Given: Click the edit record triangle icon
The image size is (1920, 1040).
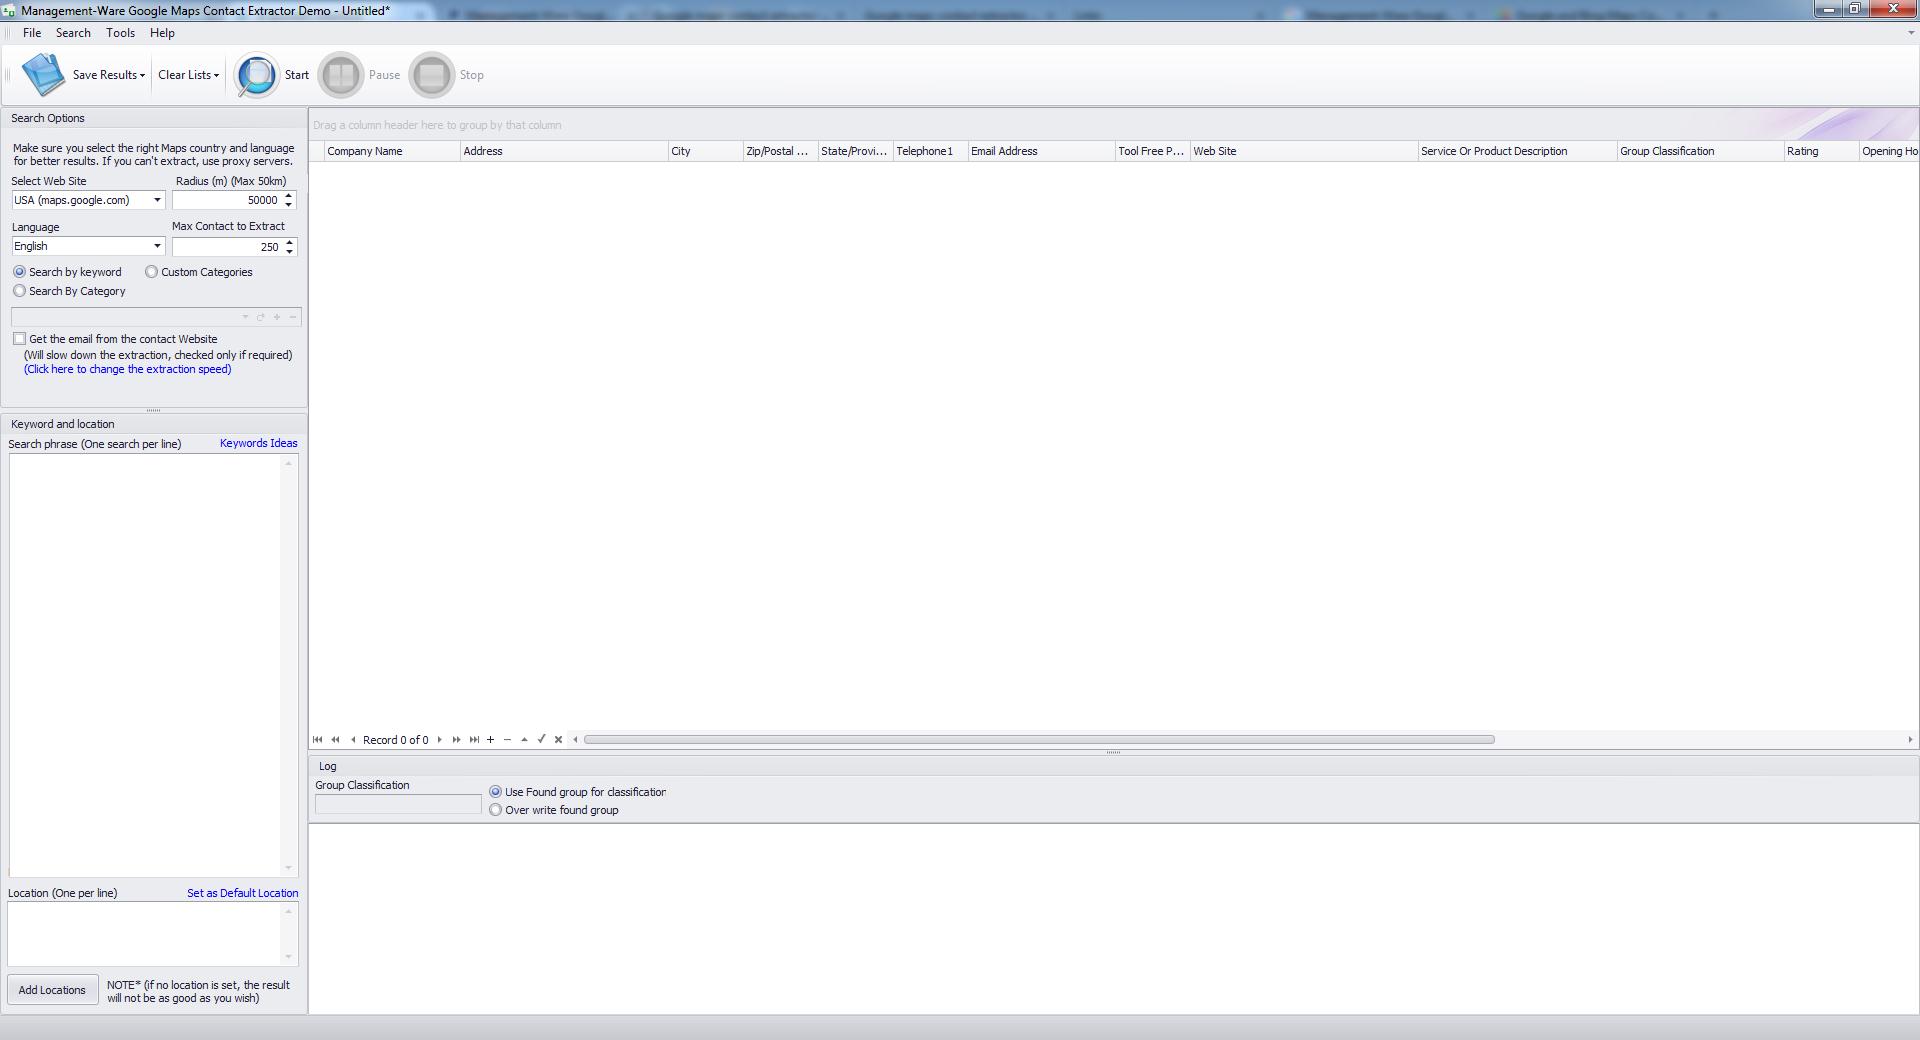Looking at the screenshot, I should pyautogui.click(x=524, y=740).
